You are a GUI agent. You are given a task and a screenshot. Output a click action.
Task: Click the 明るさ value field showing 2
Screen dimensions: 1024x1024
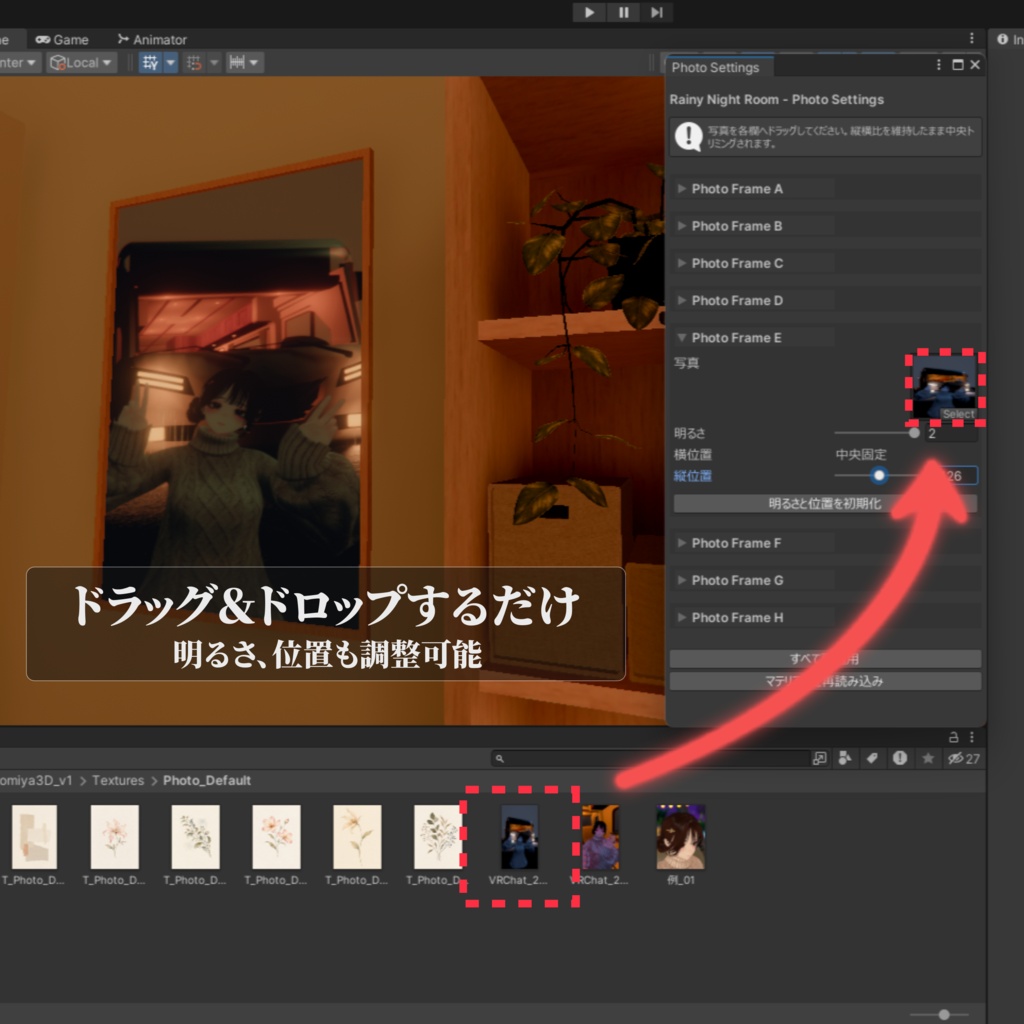tap(951, 433)
